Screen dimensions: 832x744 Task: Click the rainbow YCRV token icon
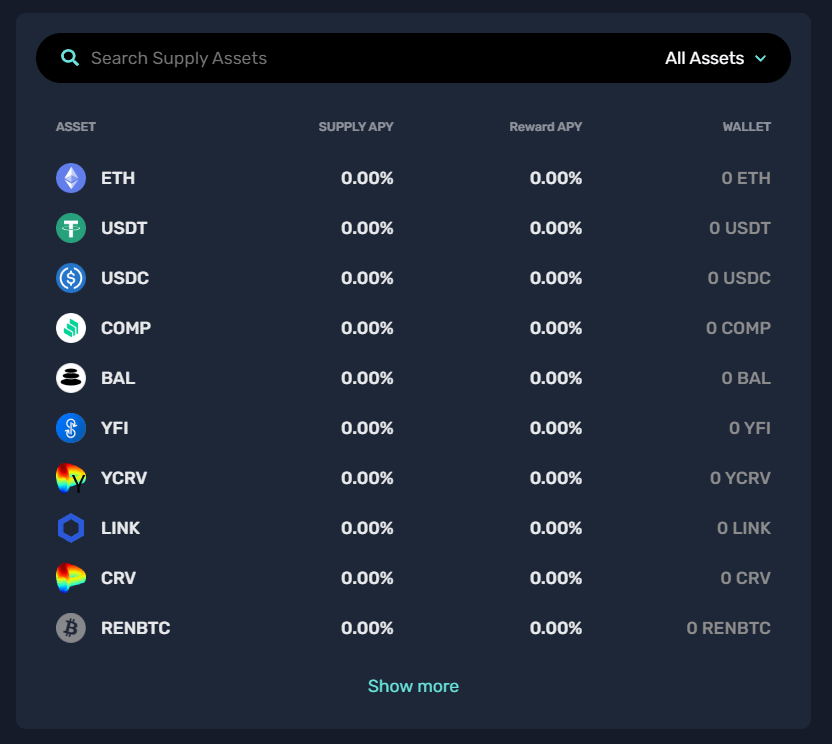point(71,478)
